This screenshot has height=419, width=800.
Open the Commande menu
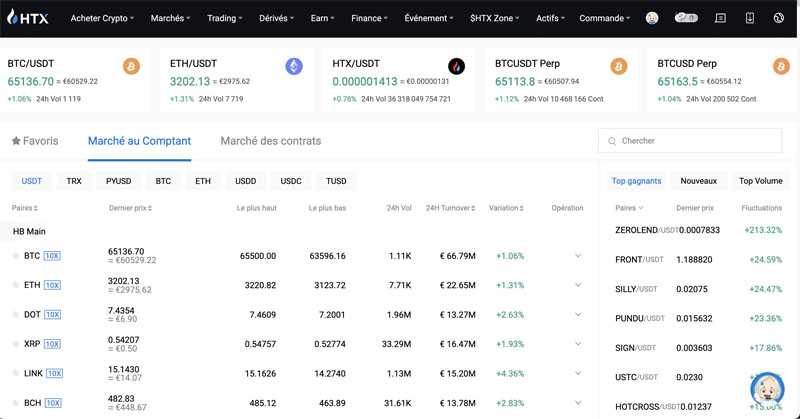605,18
